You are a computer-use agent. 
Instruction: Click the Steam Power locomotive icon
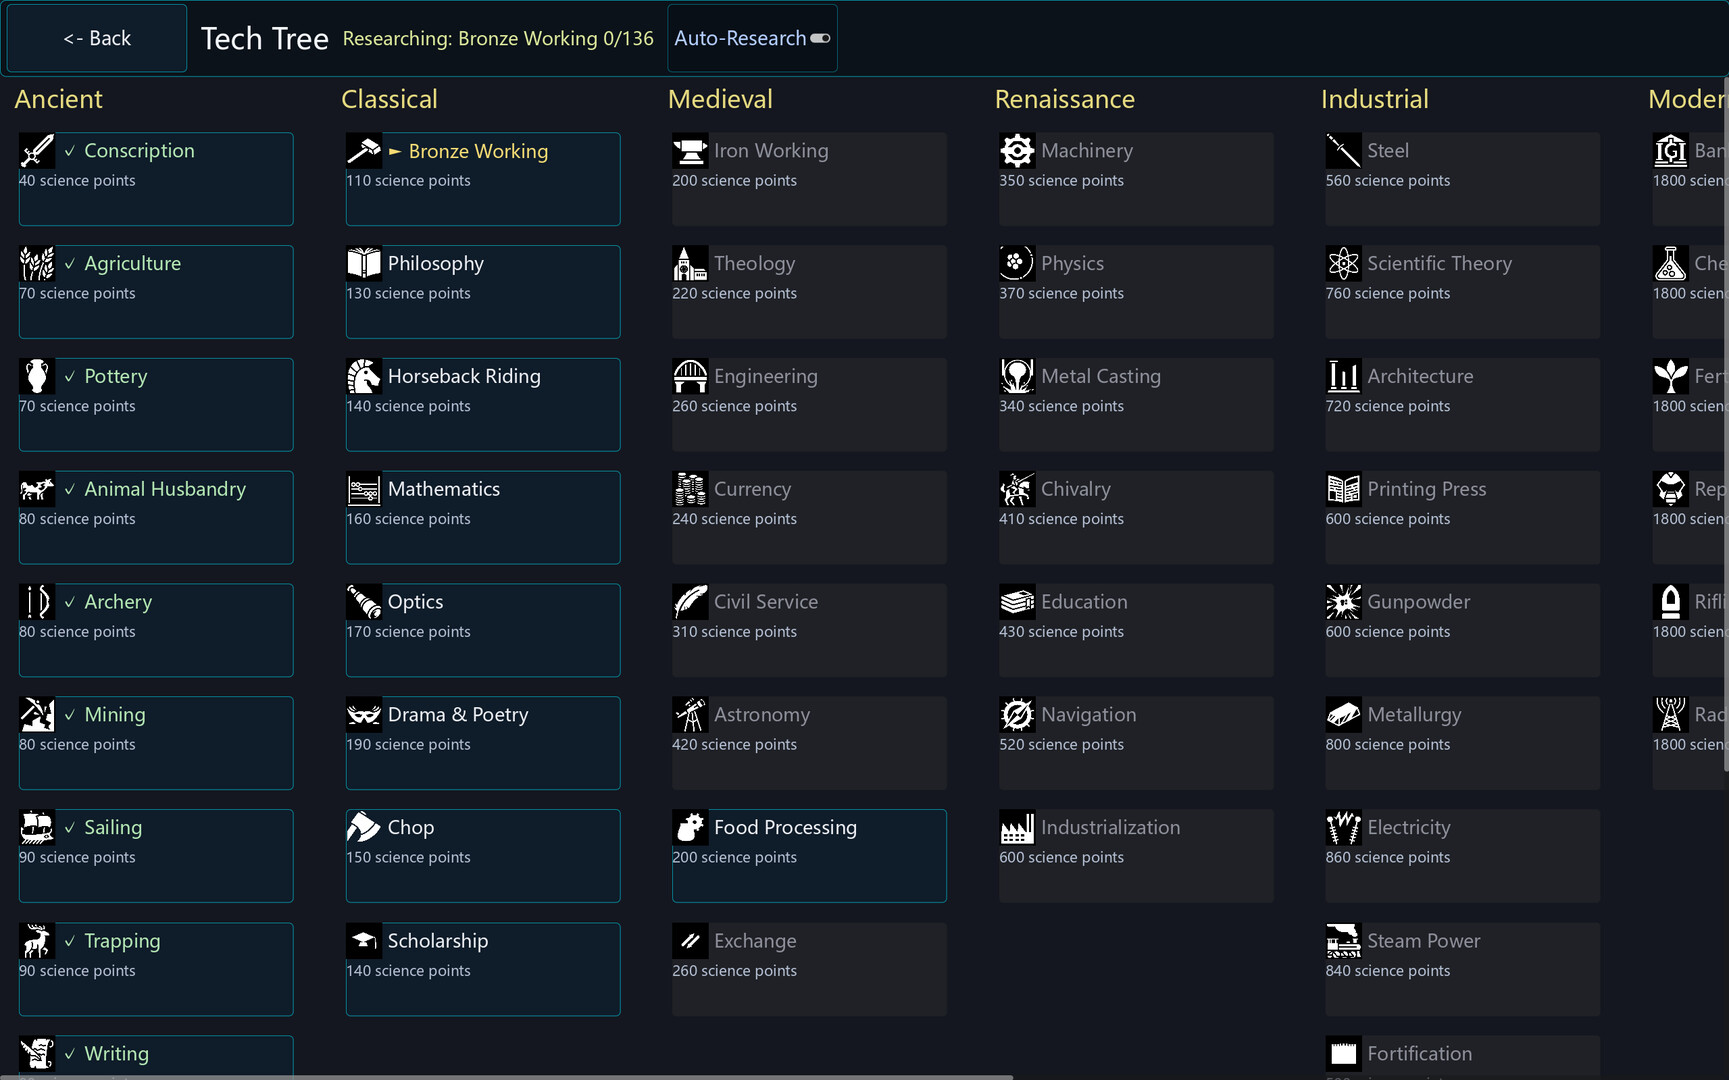(1344, 941)
